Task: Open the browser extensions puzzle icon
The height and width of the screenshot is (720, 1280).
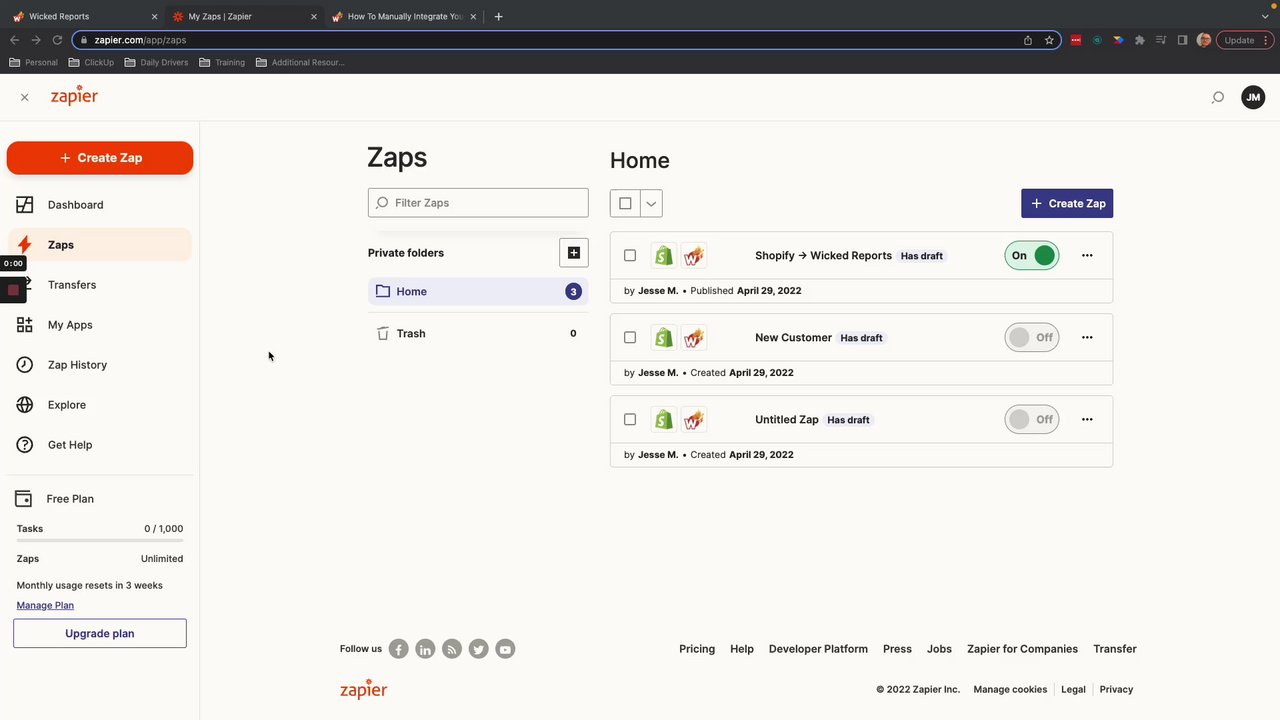Action: pos(1139,40)
